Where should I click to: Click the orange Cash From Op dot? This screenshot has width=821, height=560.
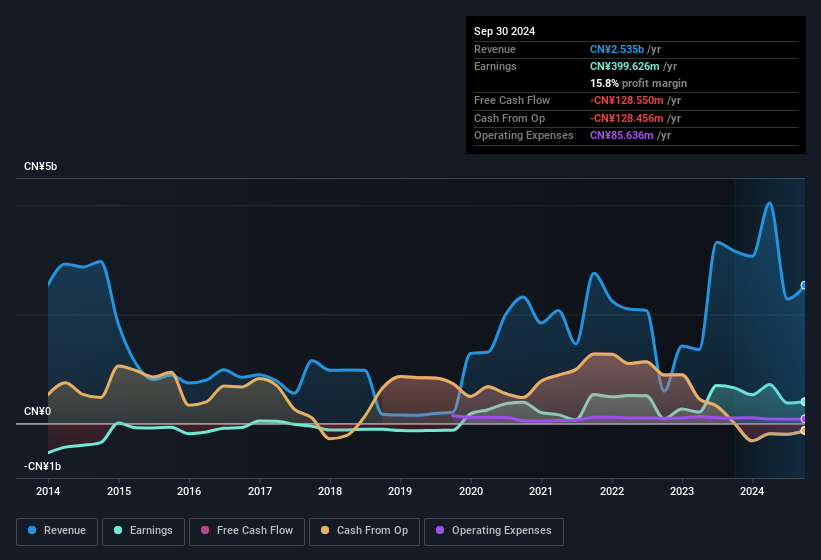point(325,530)
